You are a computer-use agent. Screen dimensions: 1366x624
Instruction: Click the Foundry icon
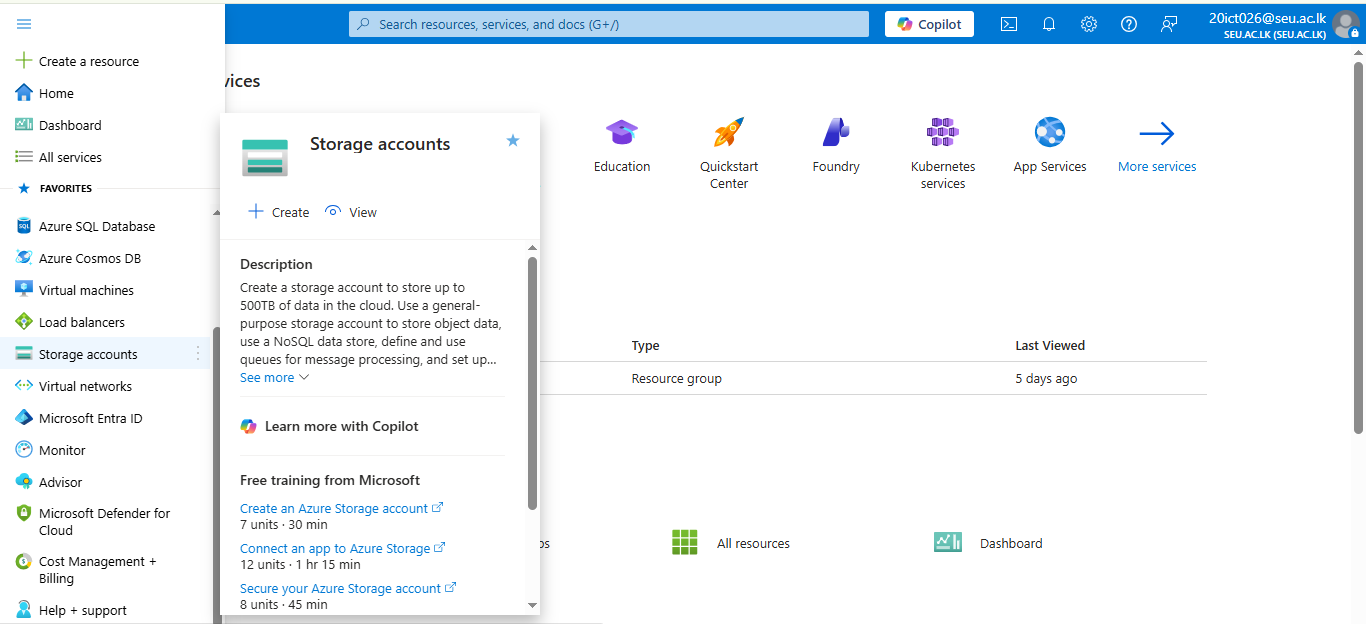pyautogui.click(x=836, y=132)
